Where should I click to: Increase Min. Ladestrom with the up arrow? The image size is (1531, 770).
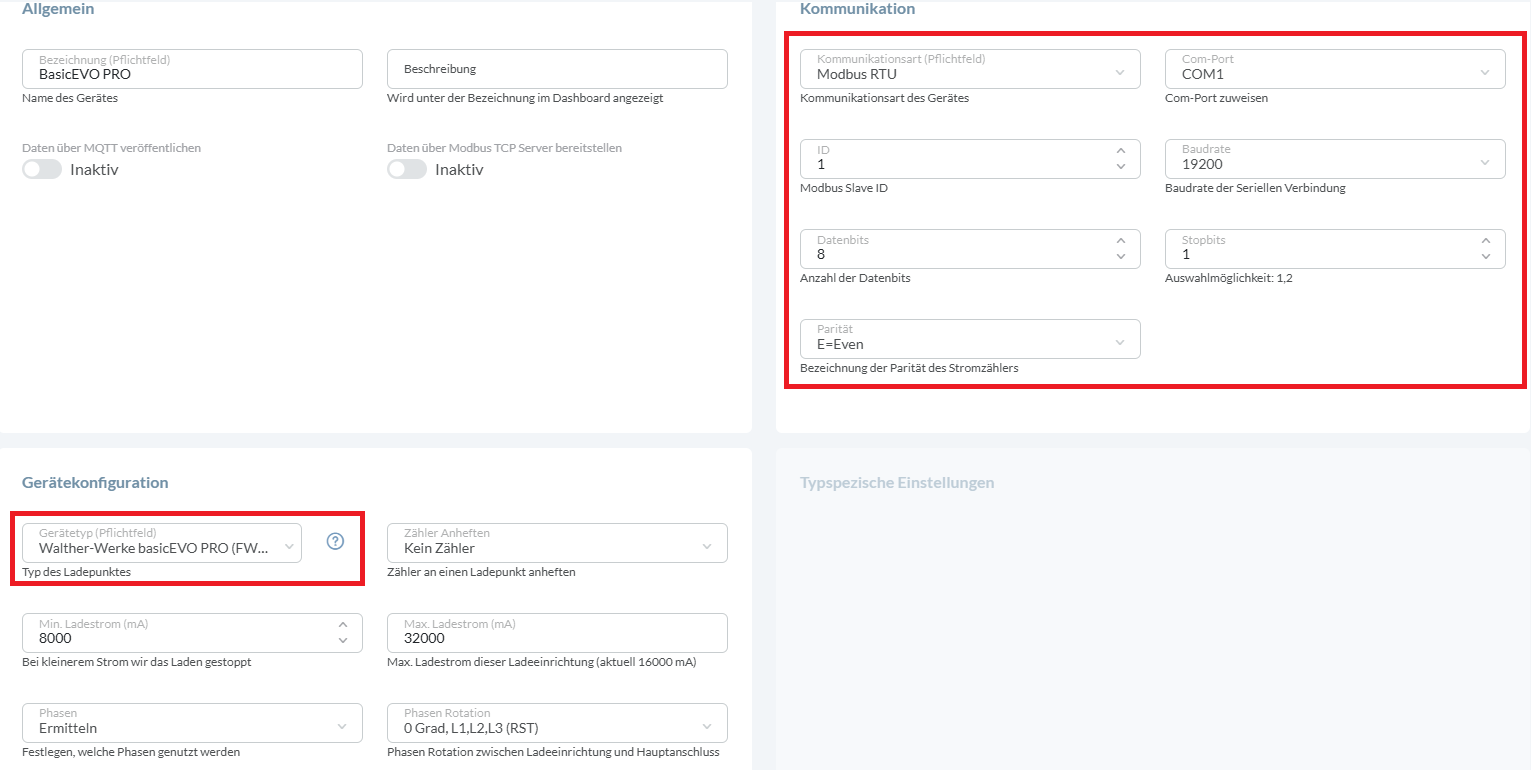coord(343,625)
